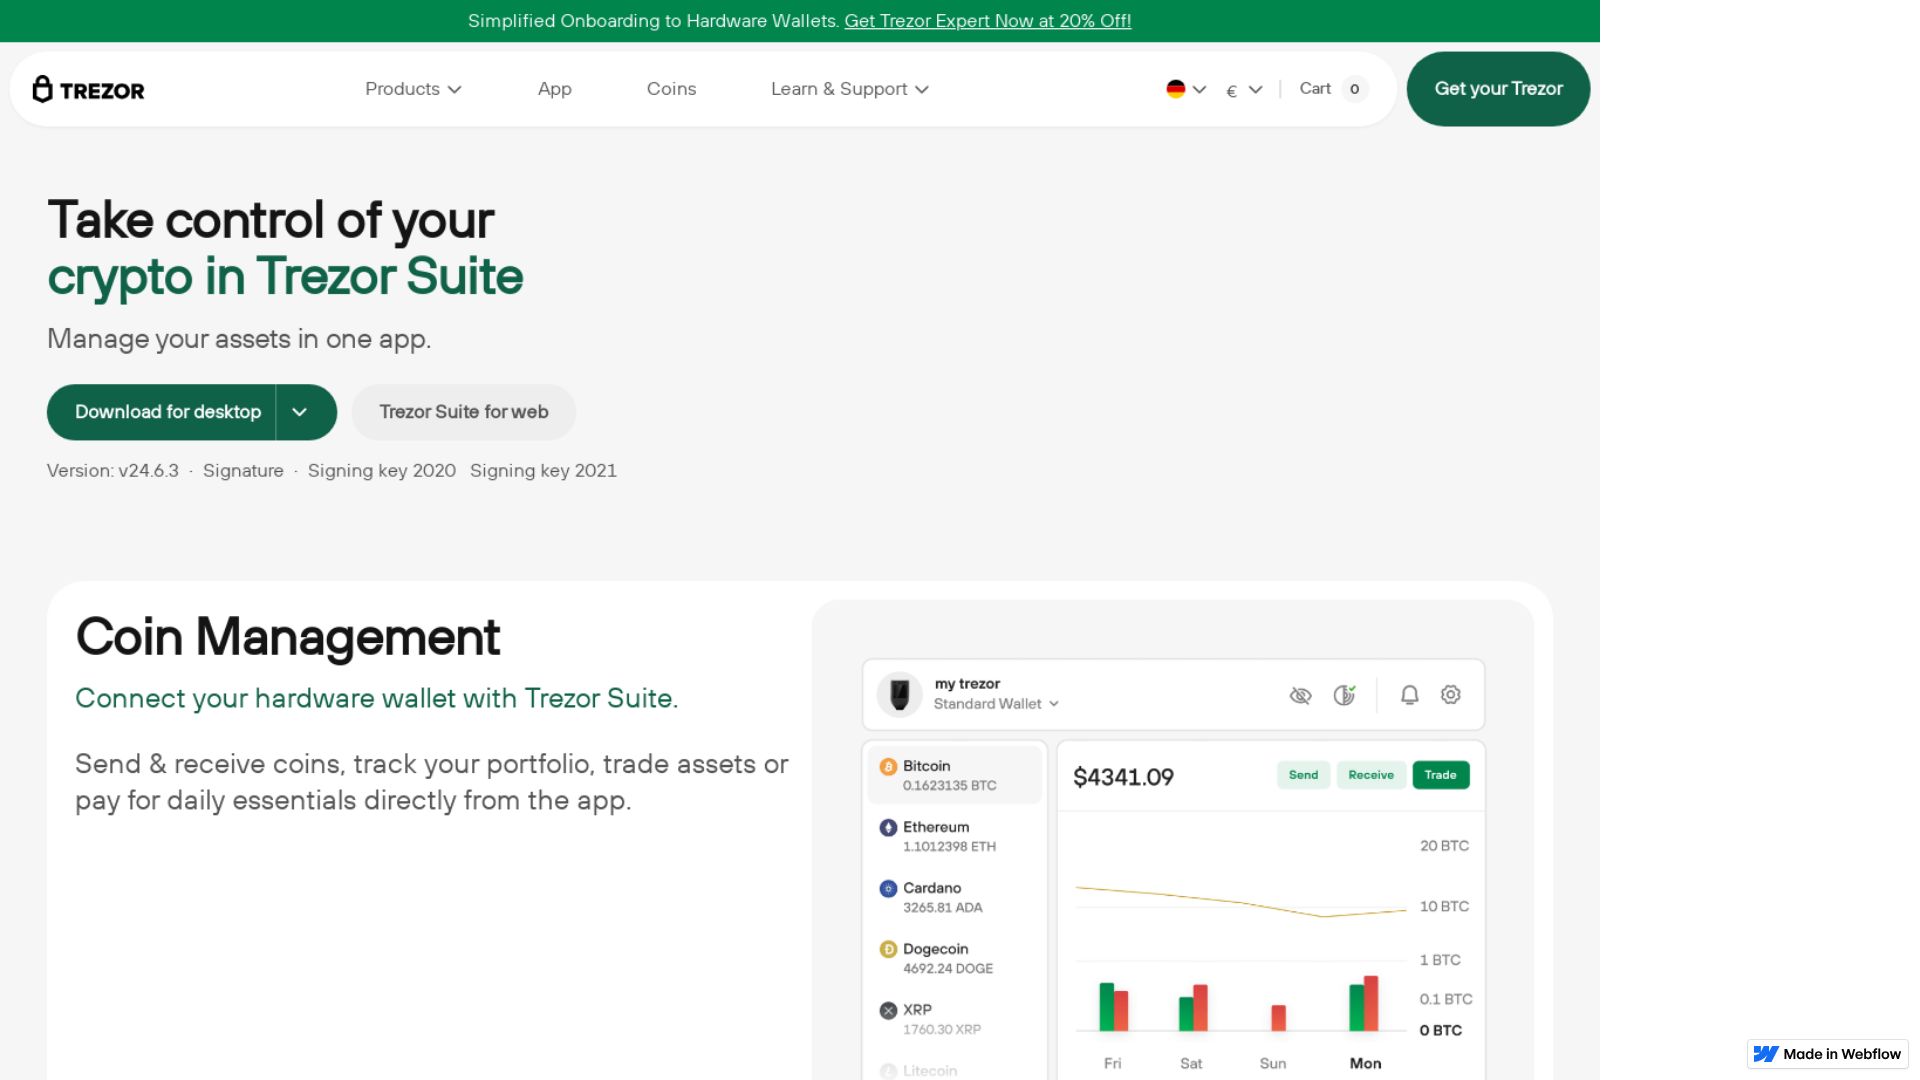Toggle the hide-balances eye icon

[x=1300, y=695]
